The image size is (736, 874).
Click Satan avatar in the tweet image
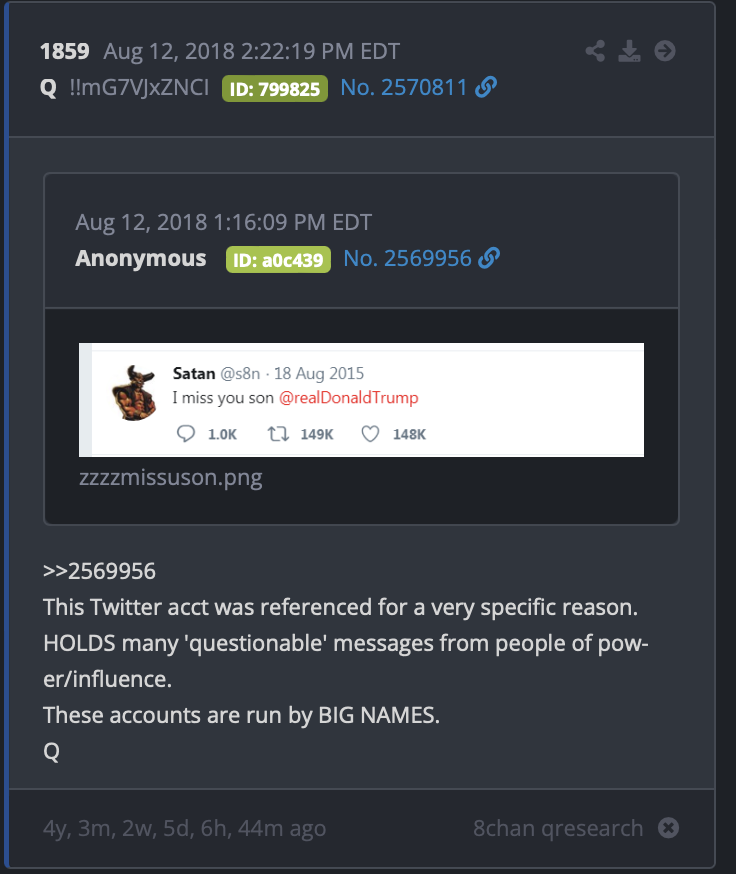coord(134,393)
